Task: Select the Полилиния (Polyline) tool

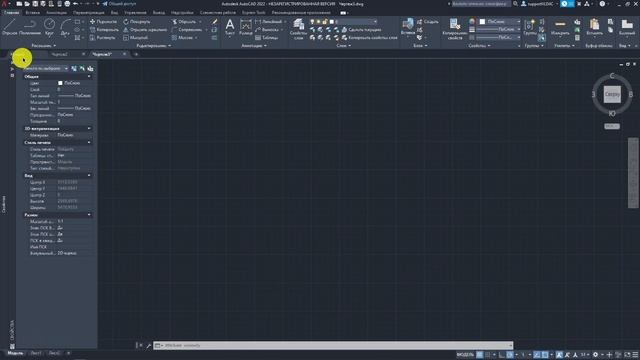Action: 30,27
